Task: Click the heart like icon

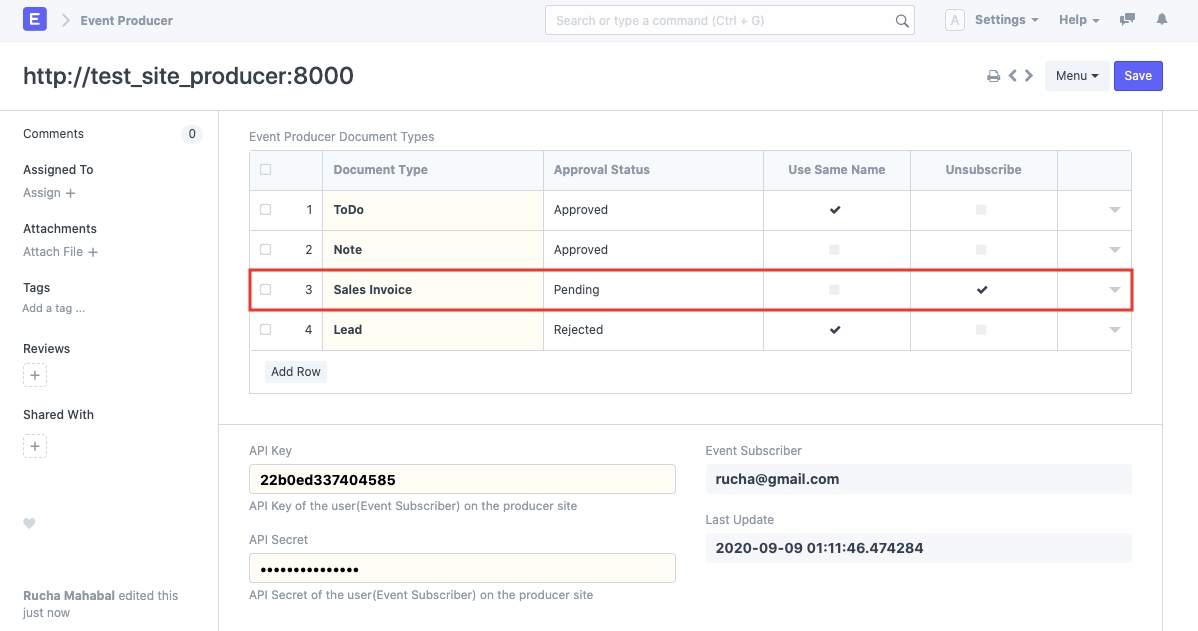Action: click(x=29, y=523)
